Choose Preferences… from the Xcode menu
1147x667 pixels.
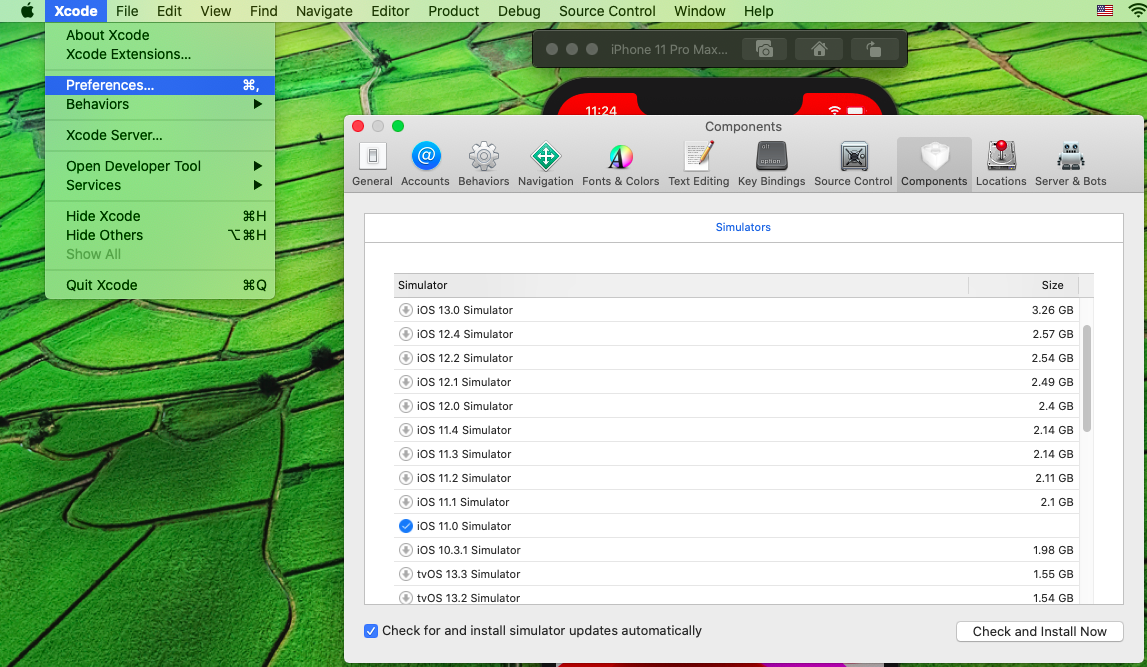coord(159,85)
